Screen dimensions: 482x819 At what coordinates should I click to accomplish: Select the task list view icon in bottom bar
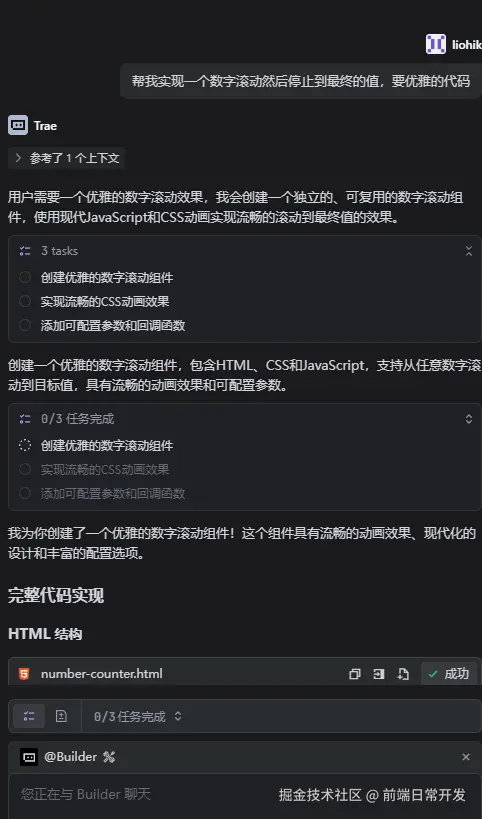(29, 716)
